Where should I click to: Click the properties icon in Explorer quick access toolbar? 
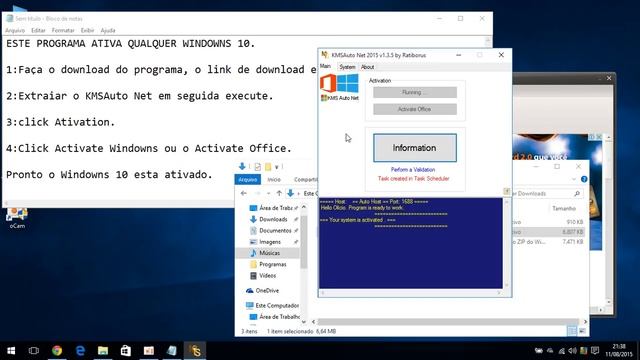pyautogui.click(x=258, y=167)
